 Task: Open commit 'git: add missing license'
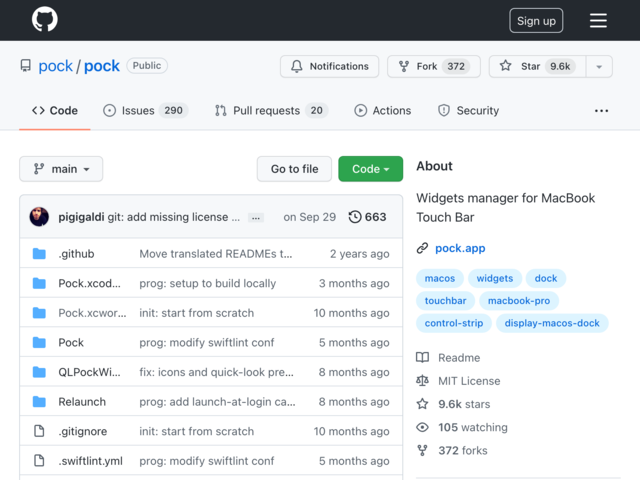[173, 217]
